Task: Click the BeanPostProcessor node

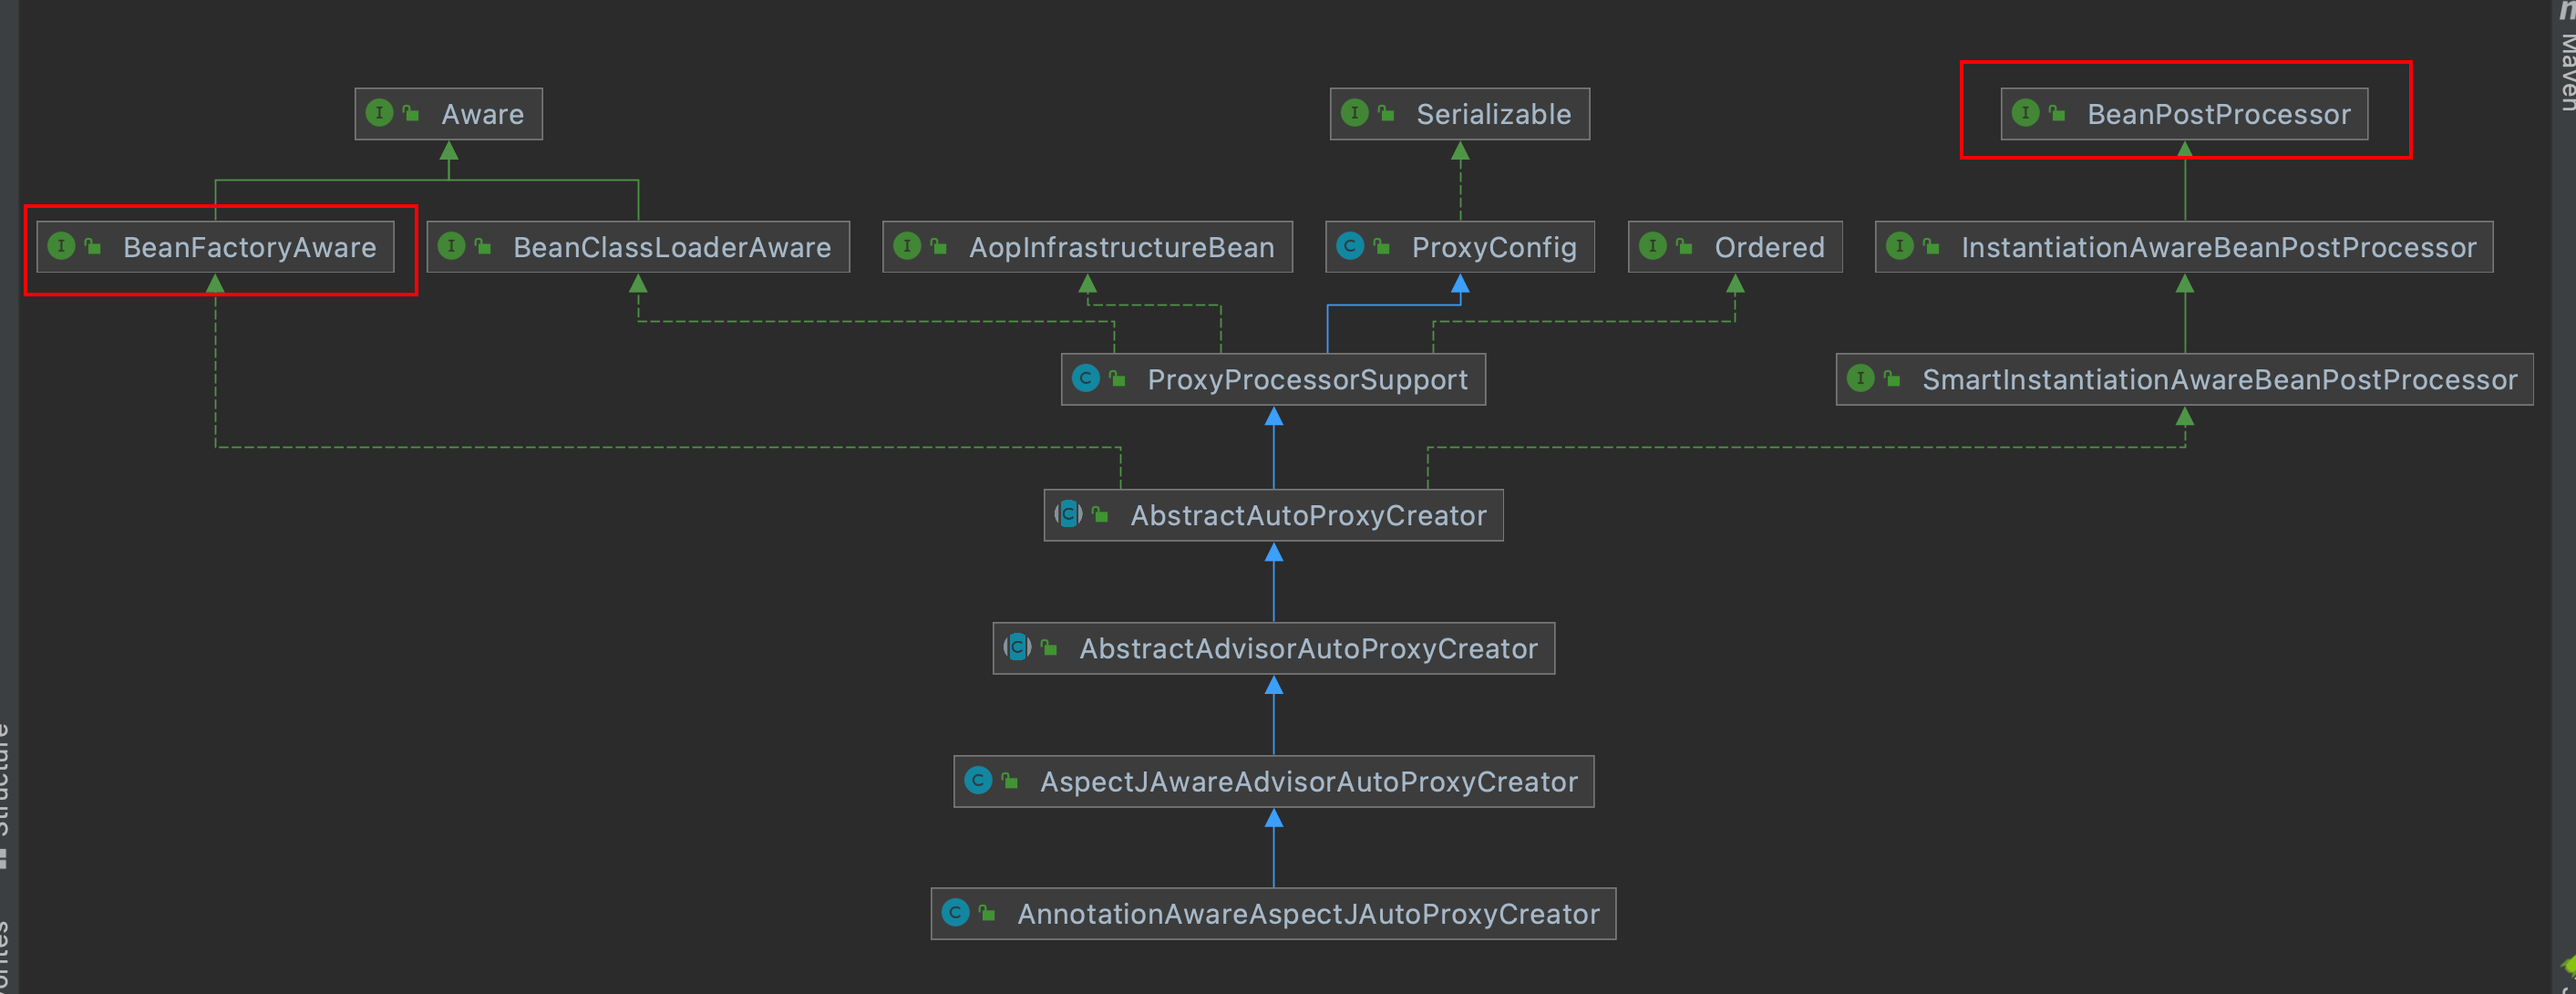Action: click(2184, 114)
